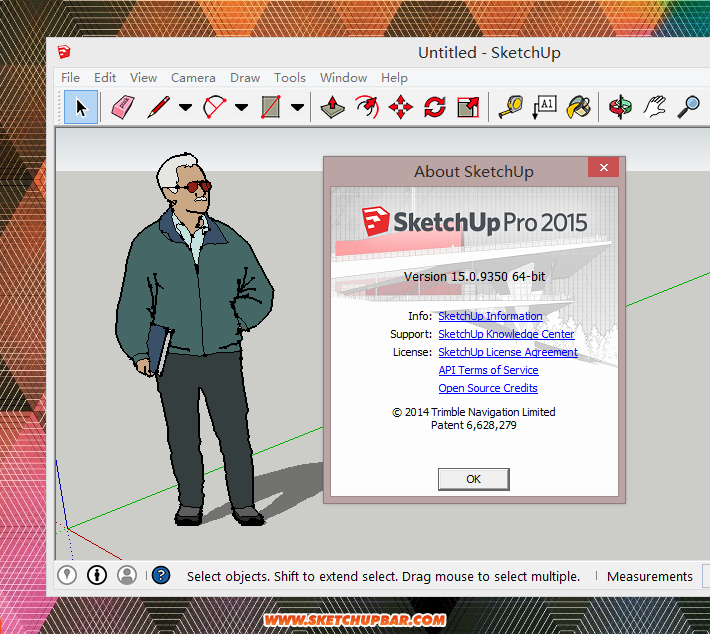Click the SketchUp logo in the title bar
This screenshot has width=710, height=634.
pos(64,52)
